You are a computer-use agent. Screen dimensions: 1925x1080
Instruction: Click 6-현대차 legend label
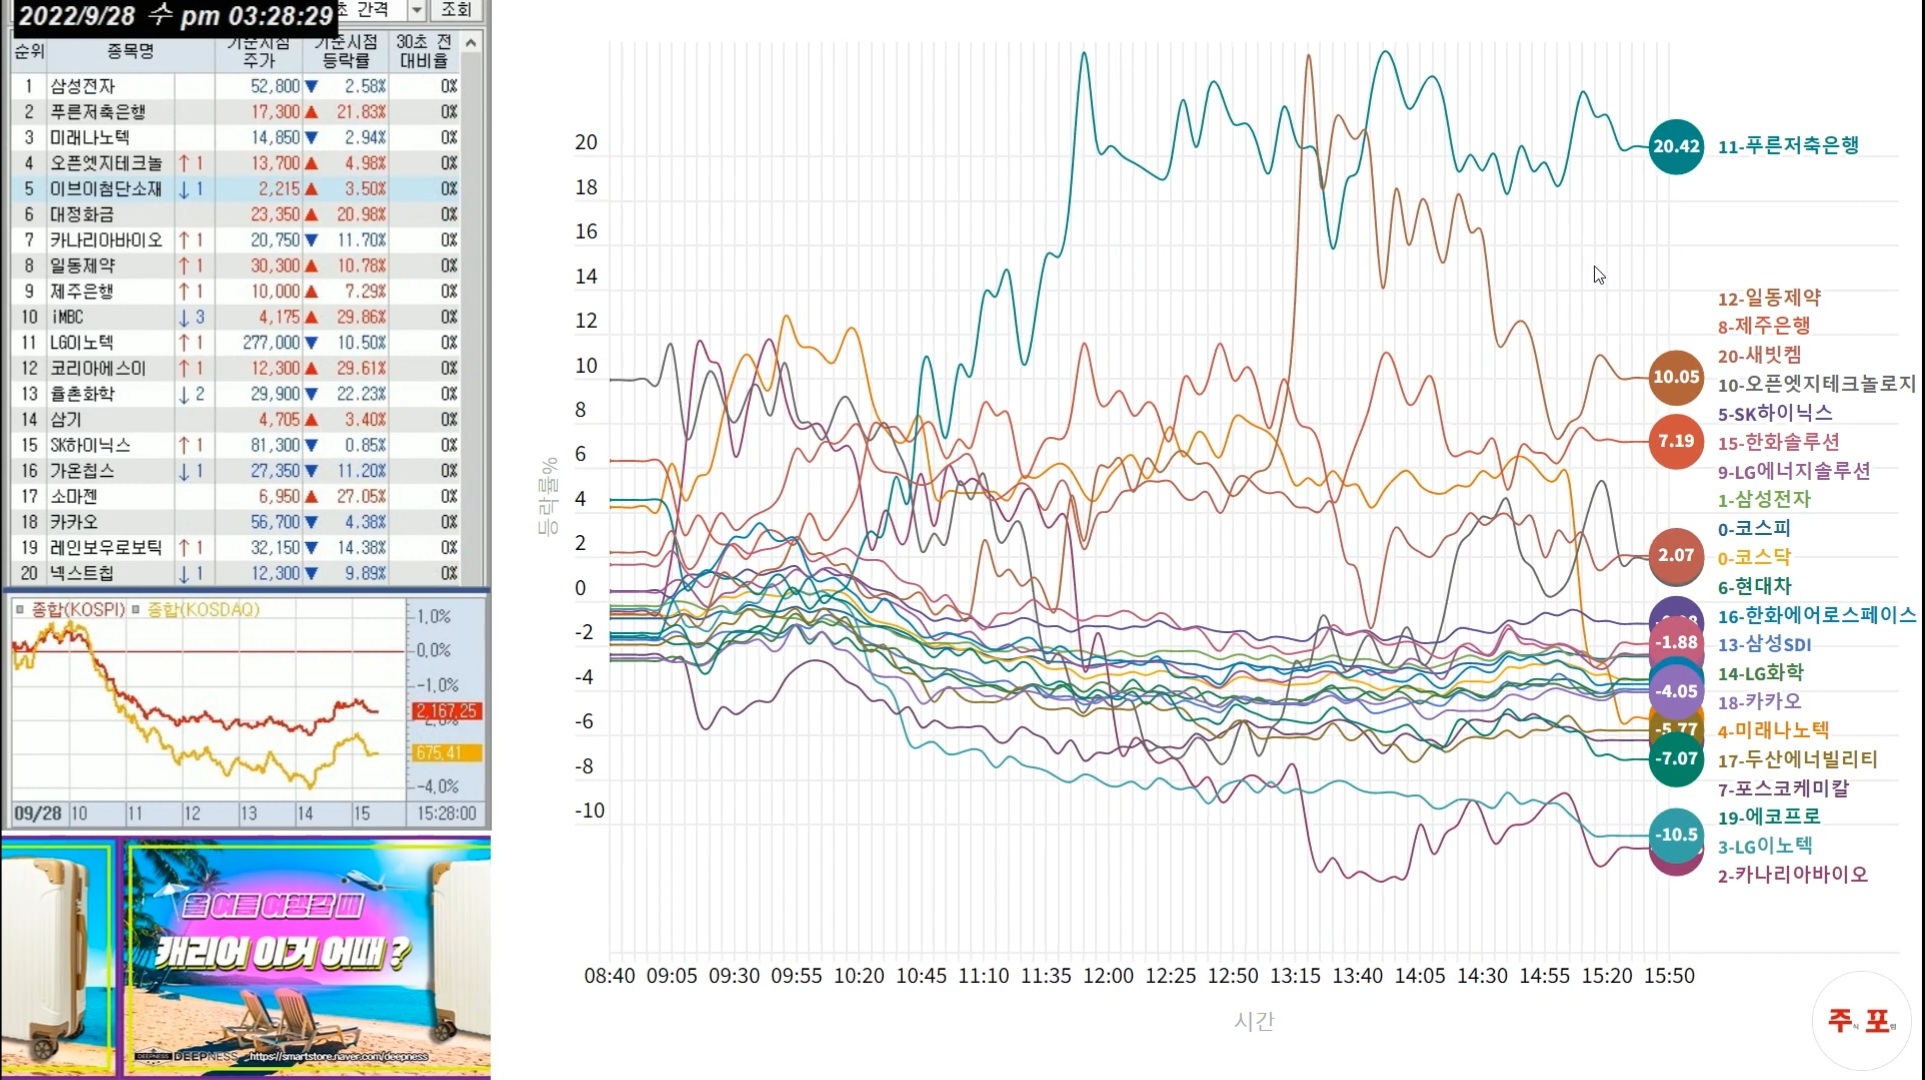pos(1754,586)
